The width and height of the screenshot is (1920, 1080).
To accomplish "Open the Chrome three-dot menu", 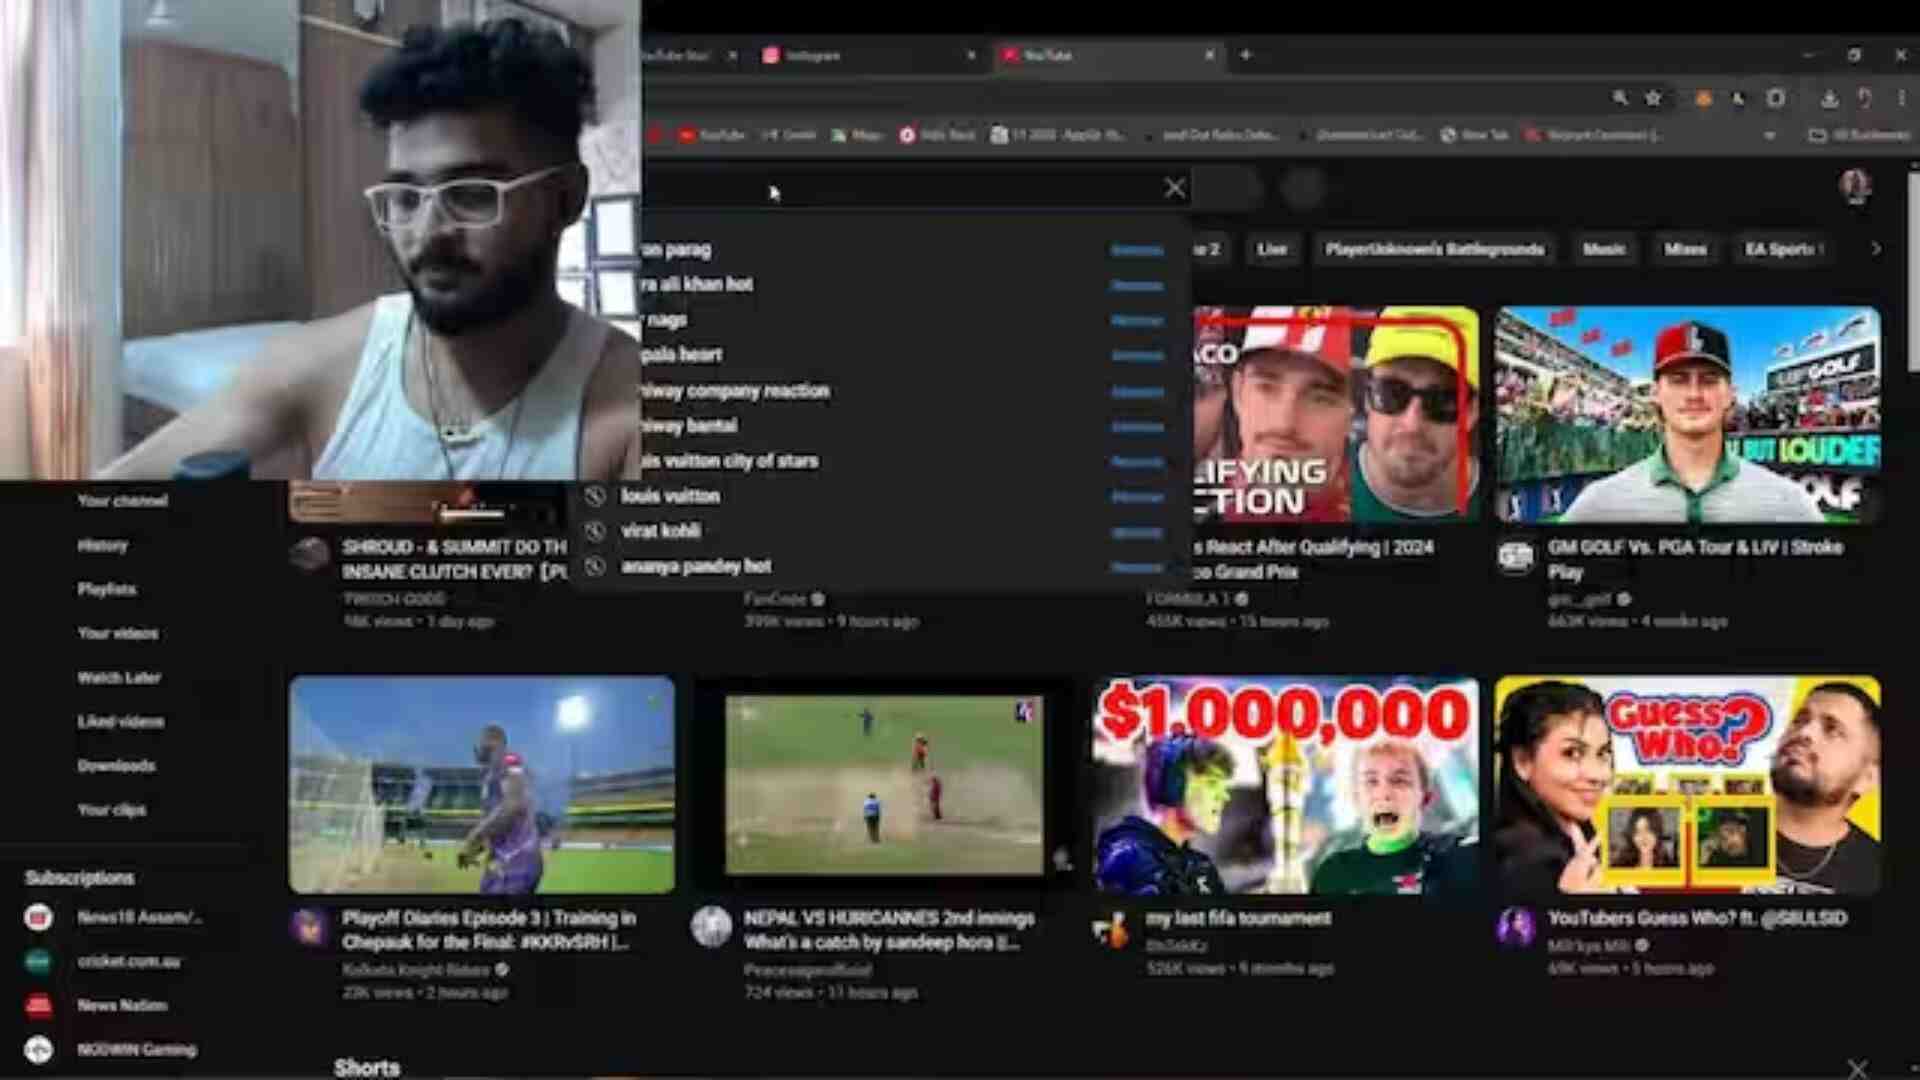I will click(1900, 98).
